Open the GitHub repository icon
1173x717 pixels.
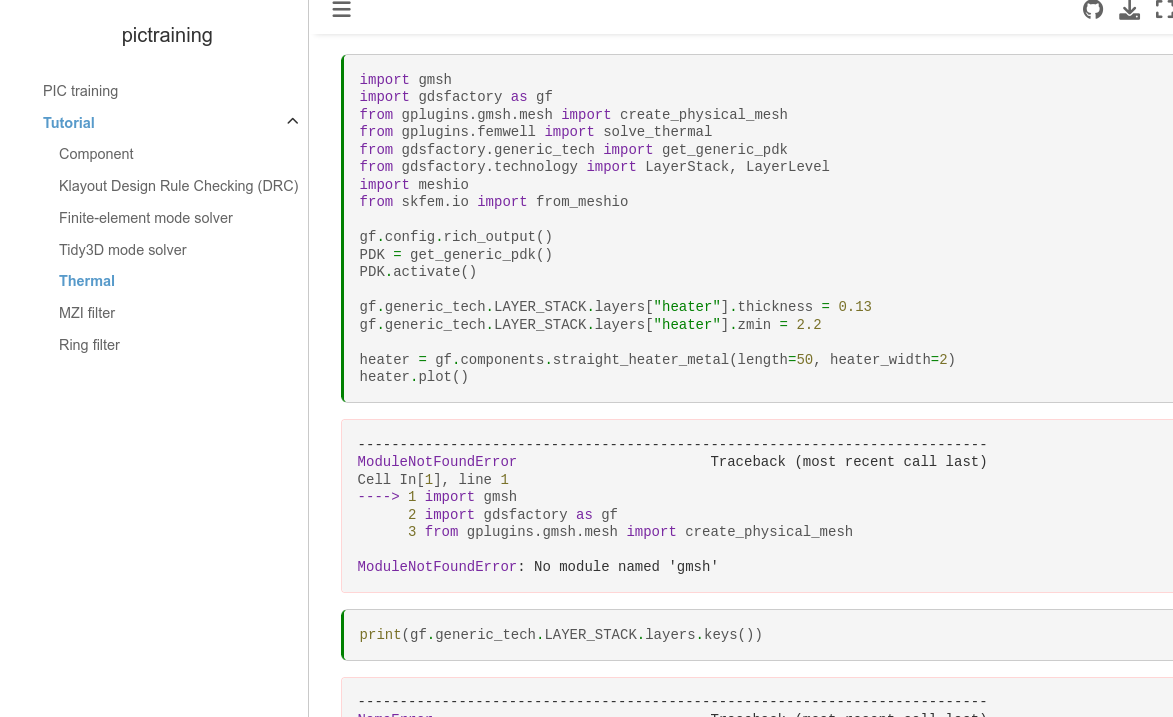[1093, 10]
